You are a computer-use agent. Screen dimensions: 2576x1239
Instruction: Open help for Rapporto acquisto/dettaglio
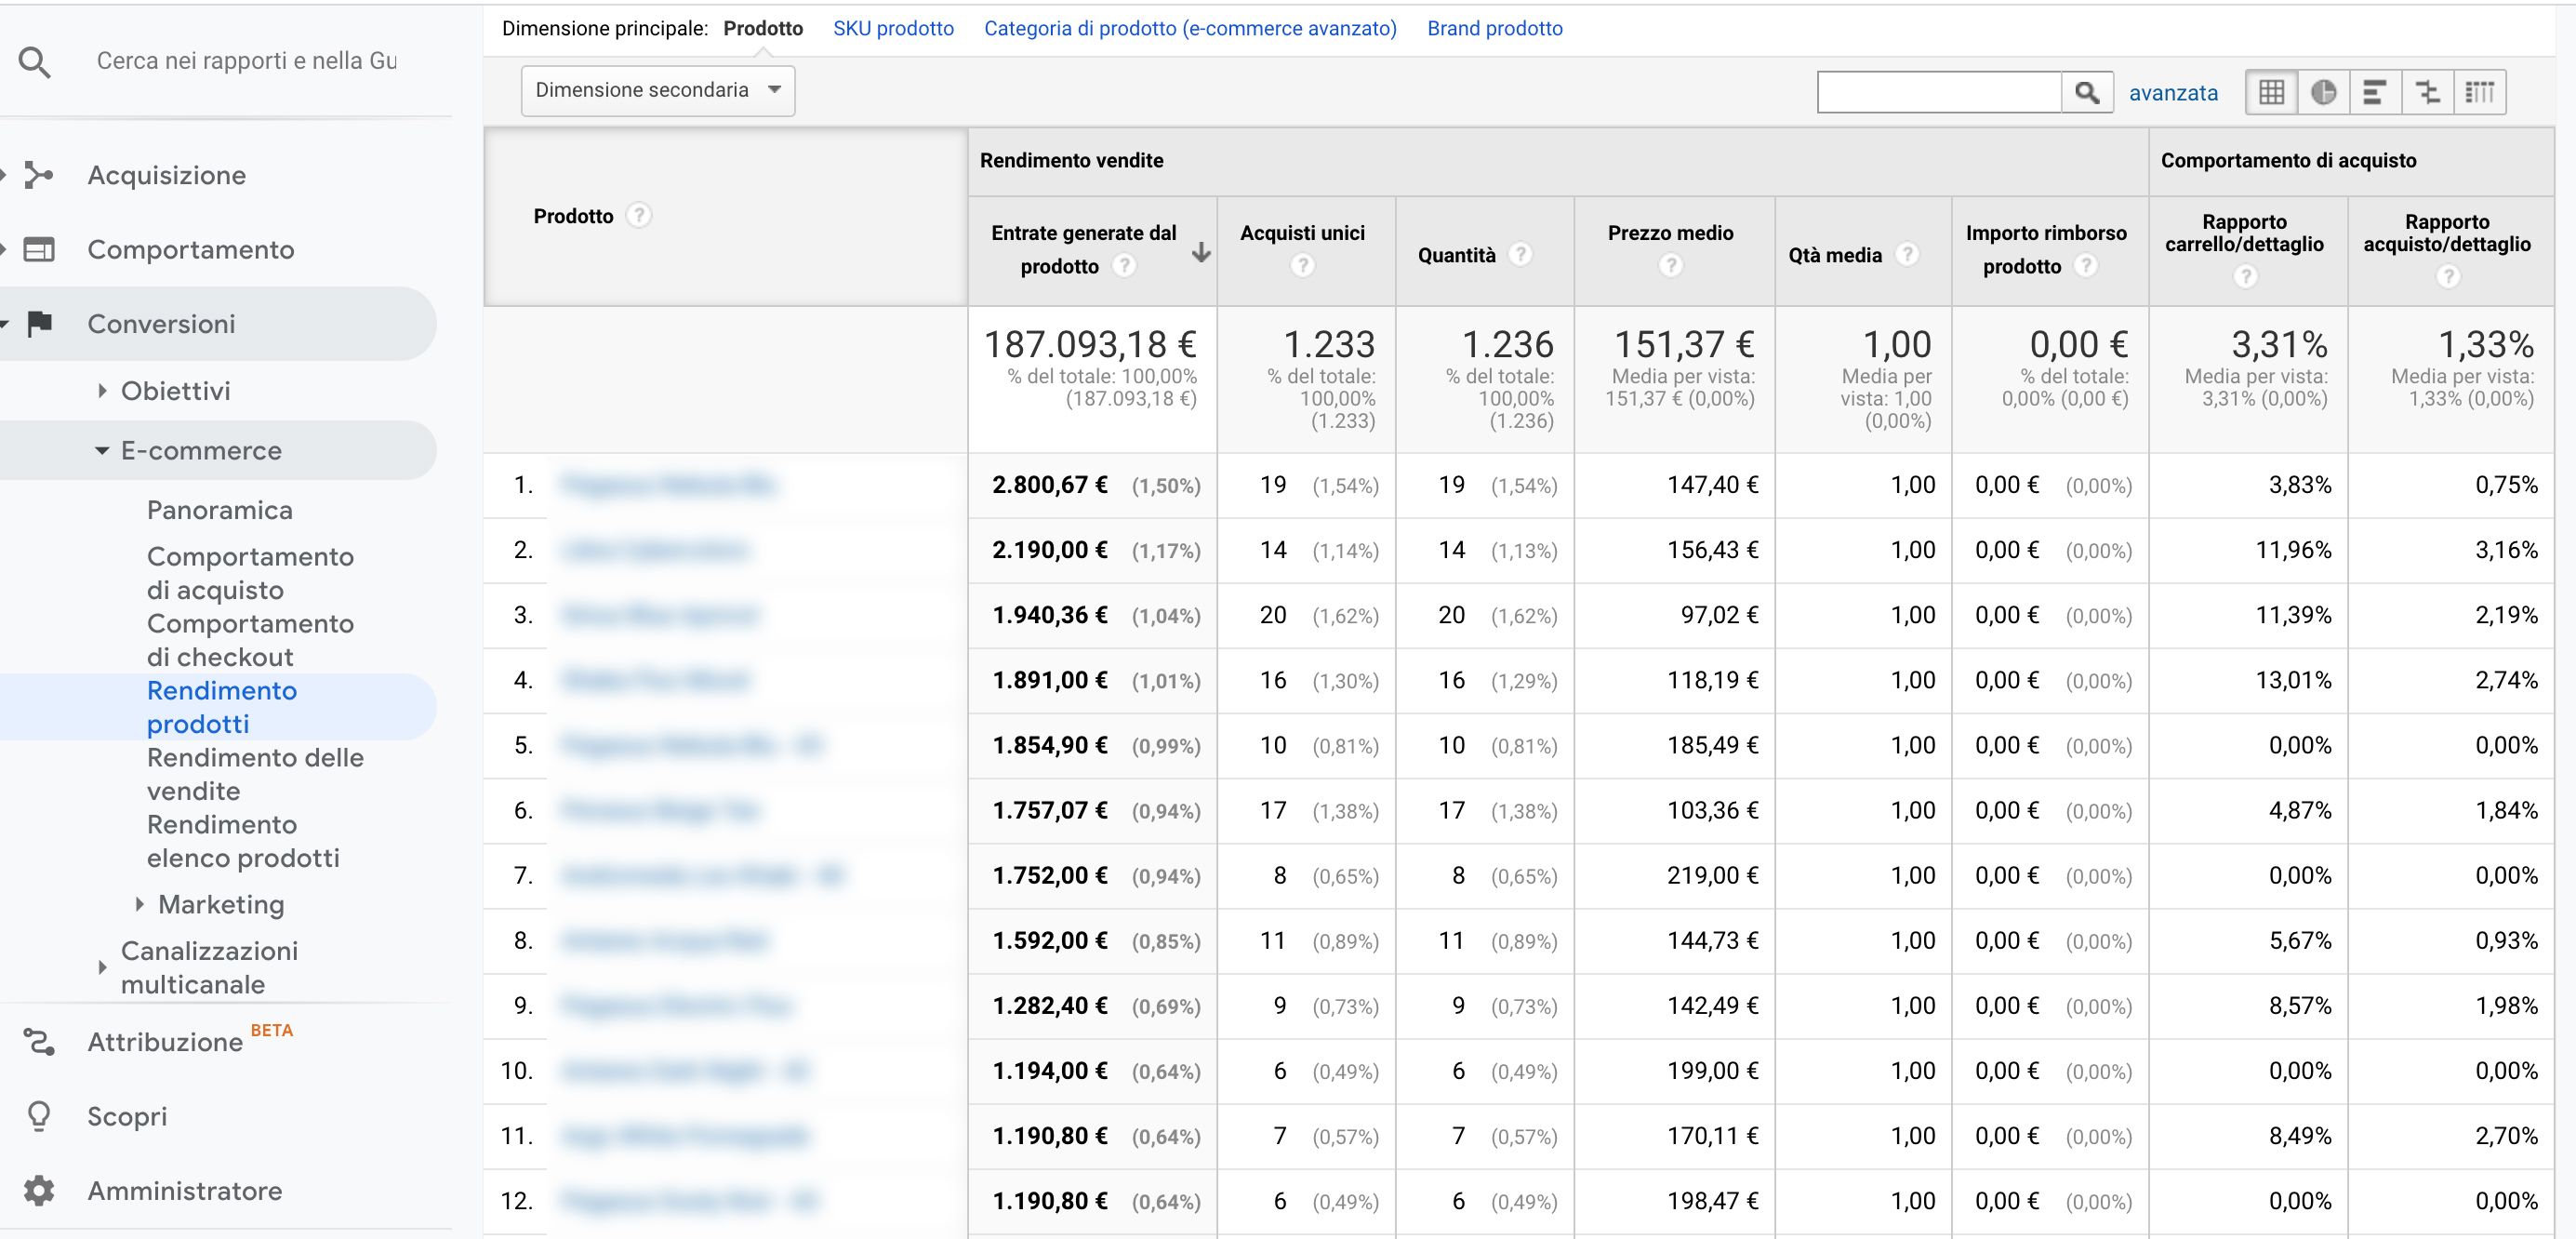point(2447,276)
